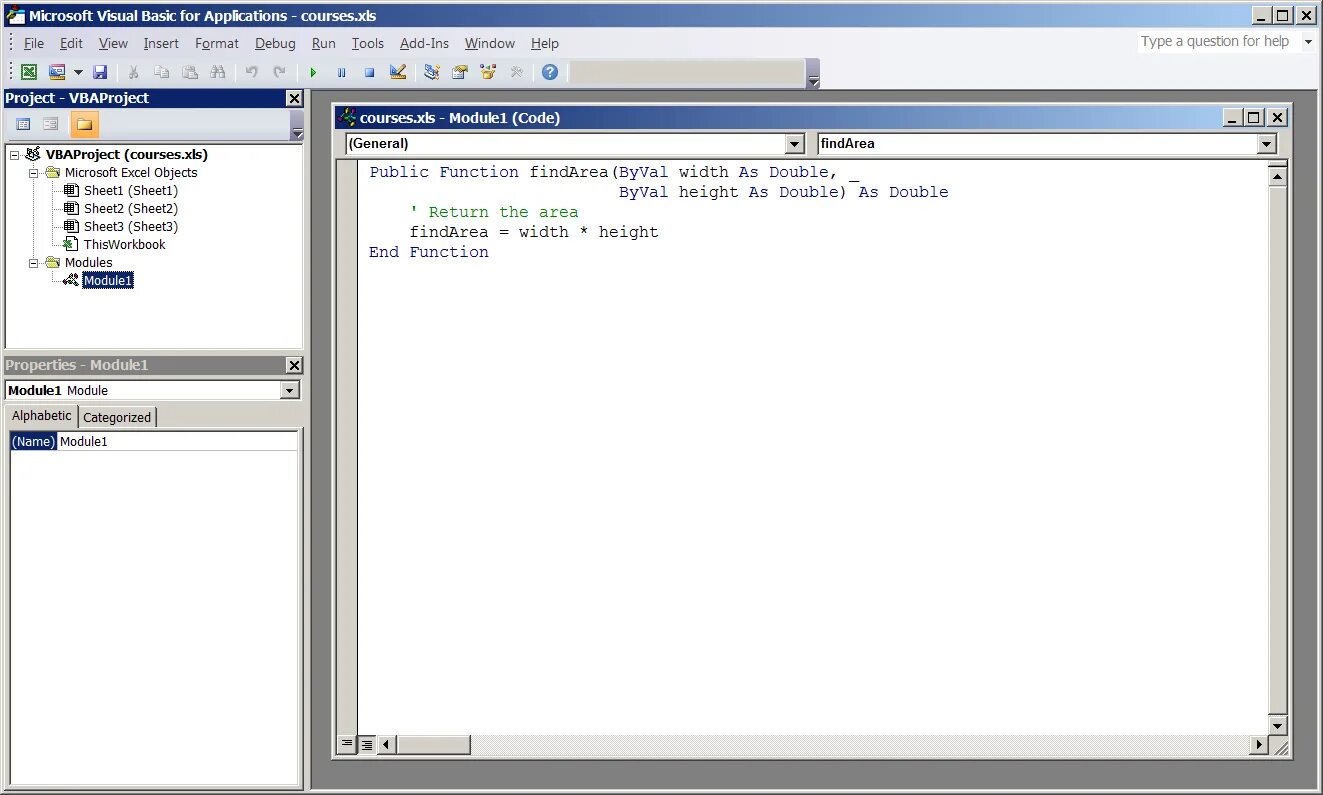The height and width of the screenshot is (795, 1323).
Task: Open the File menu
Action: pos(34,43)
